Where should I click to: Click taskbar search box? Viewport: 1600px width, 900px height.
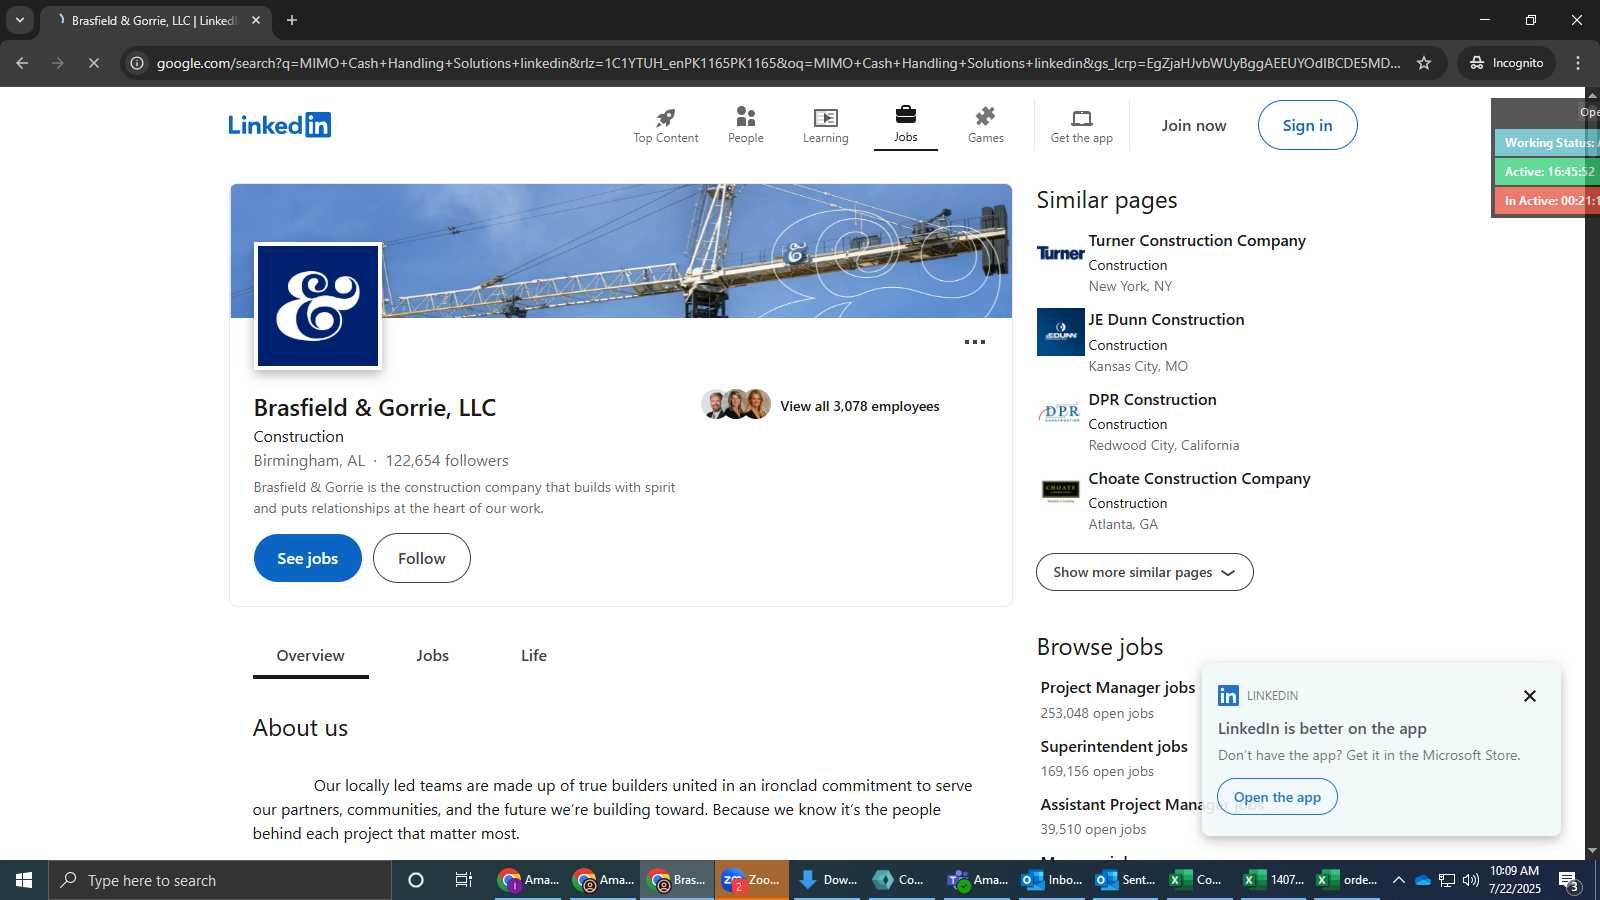tap(220, 880)
